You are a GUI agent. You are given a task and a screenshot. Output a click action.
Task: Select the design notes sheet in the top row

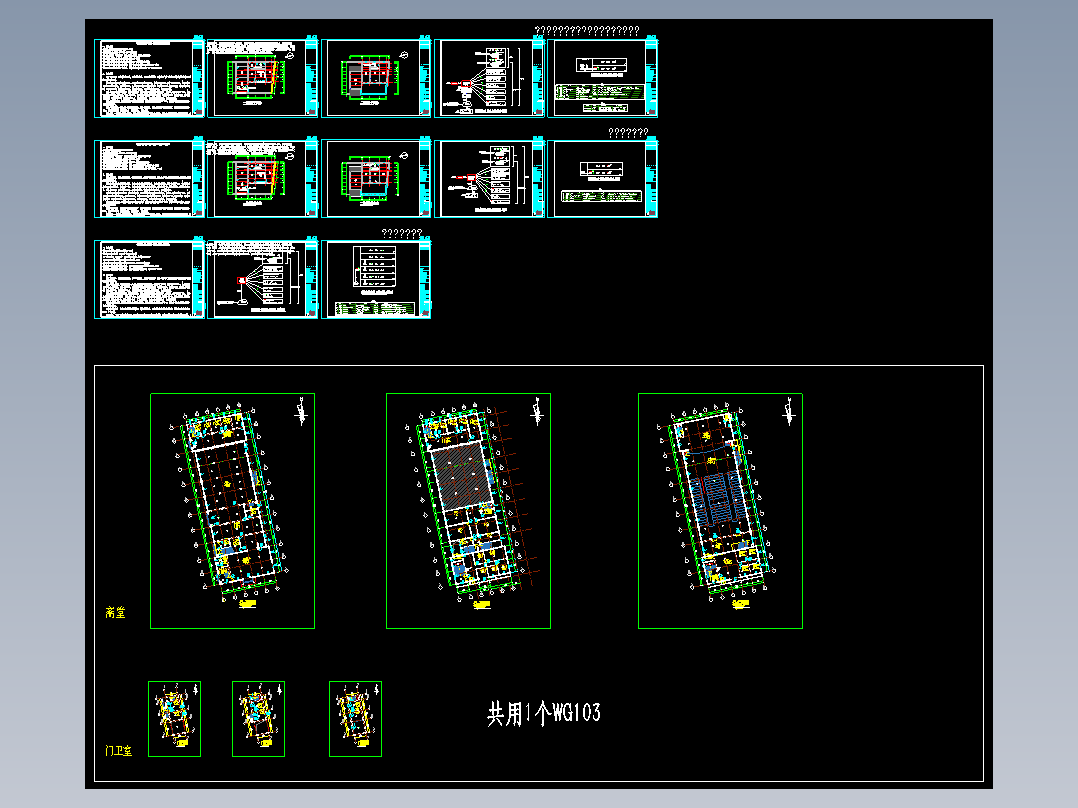tap(149, 78)
